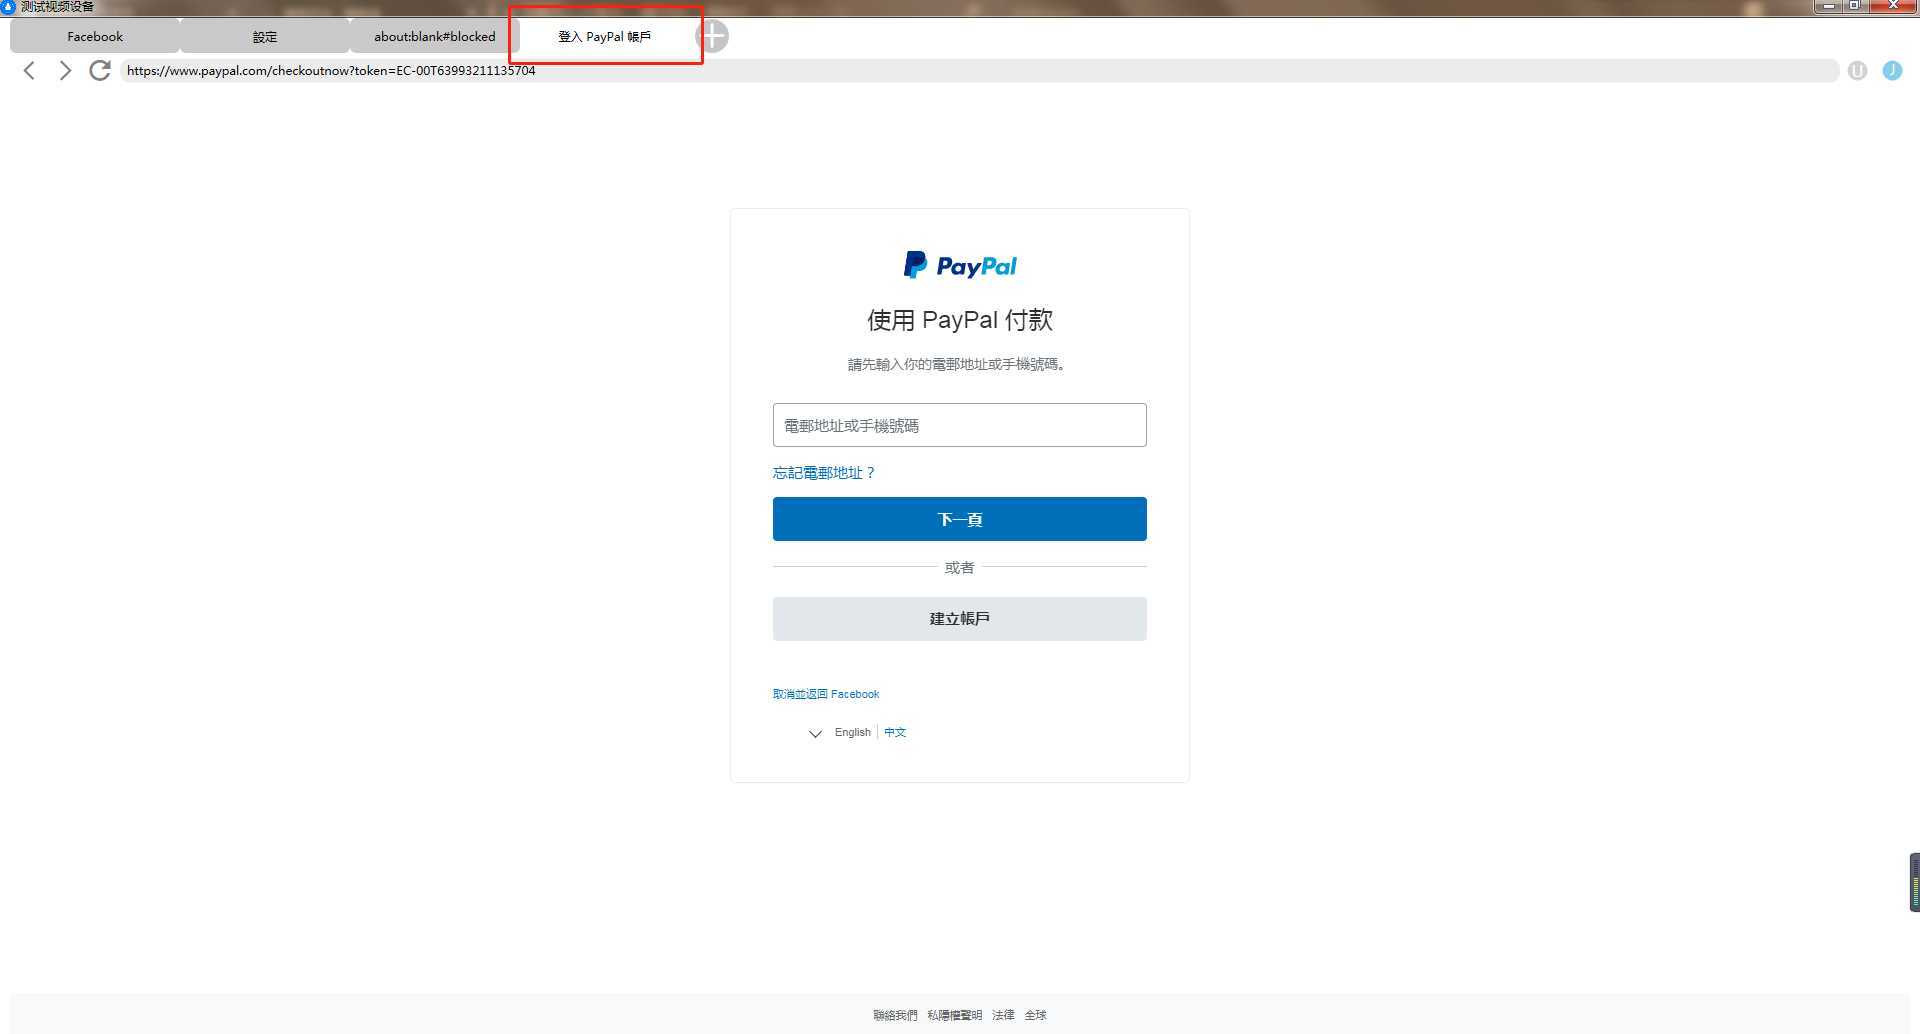Reload the page with the refresh icon

[x=99, y=70]
